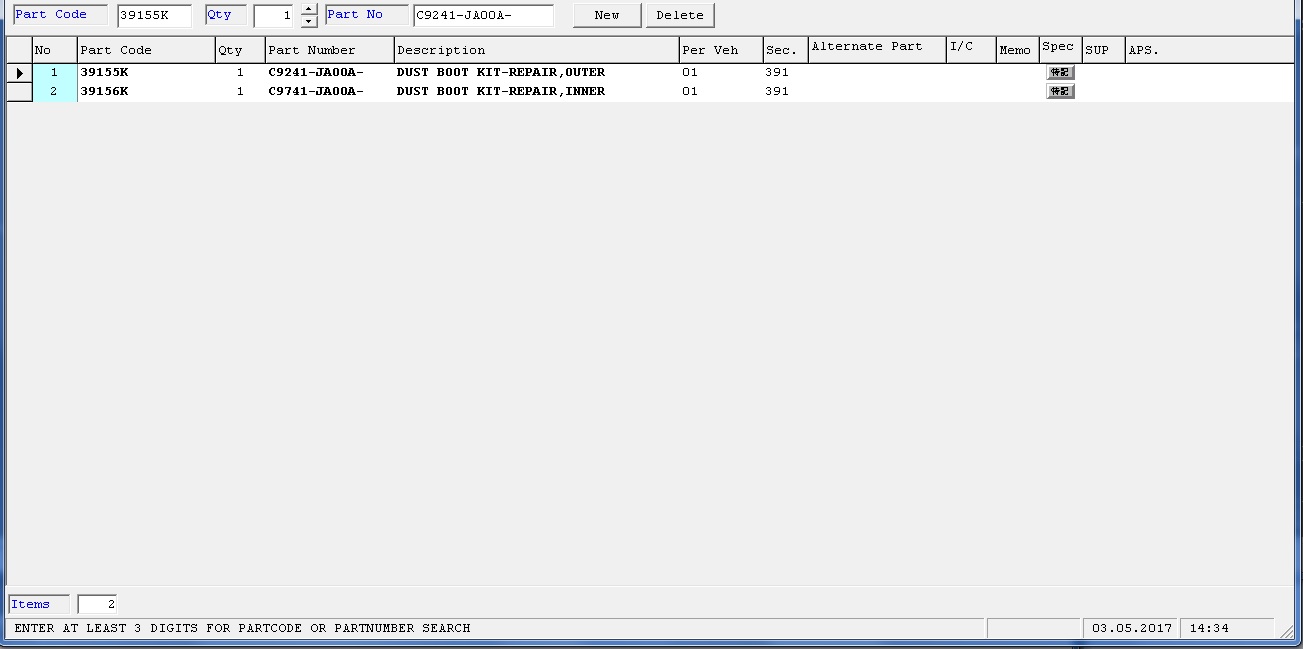
Task: Select the row header for row 2
Action: (x=19, y=92)
